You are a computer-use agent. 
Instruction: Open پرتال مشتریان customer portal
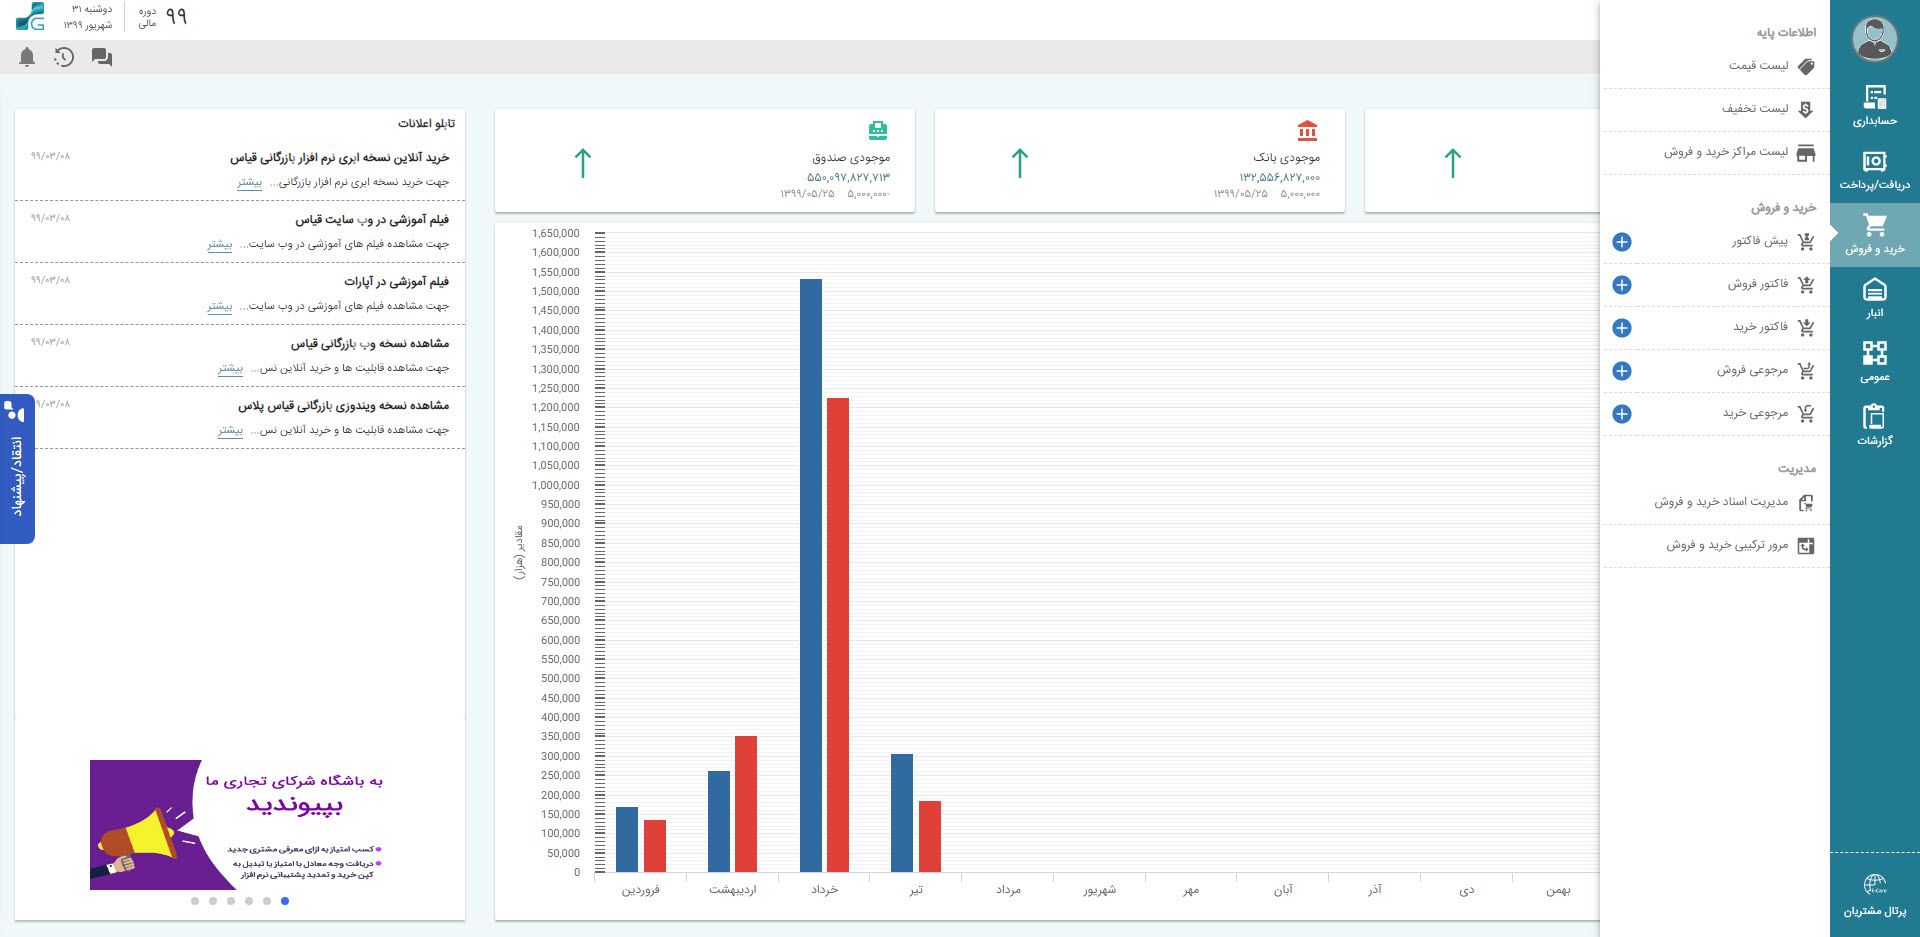coord(1874,896)
